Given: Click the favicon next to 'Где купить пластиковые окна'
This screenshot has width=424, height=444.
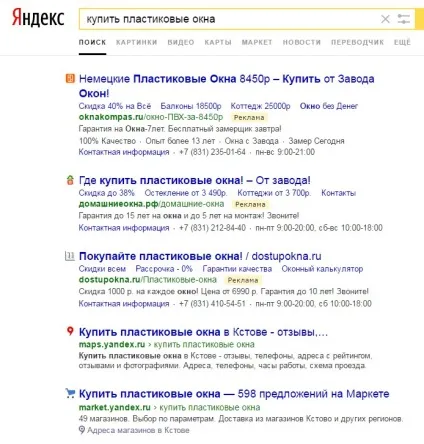Looking at the screenshot, I should [x=70, y=180].
